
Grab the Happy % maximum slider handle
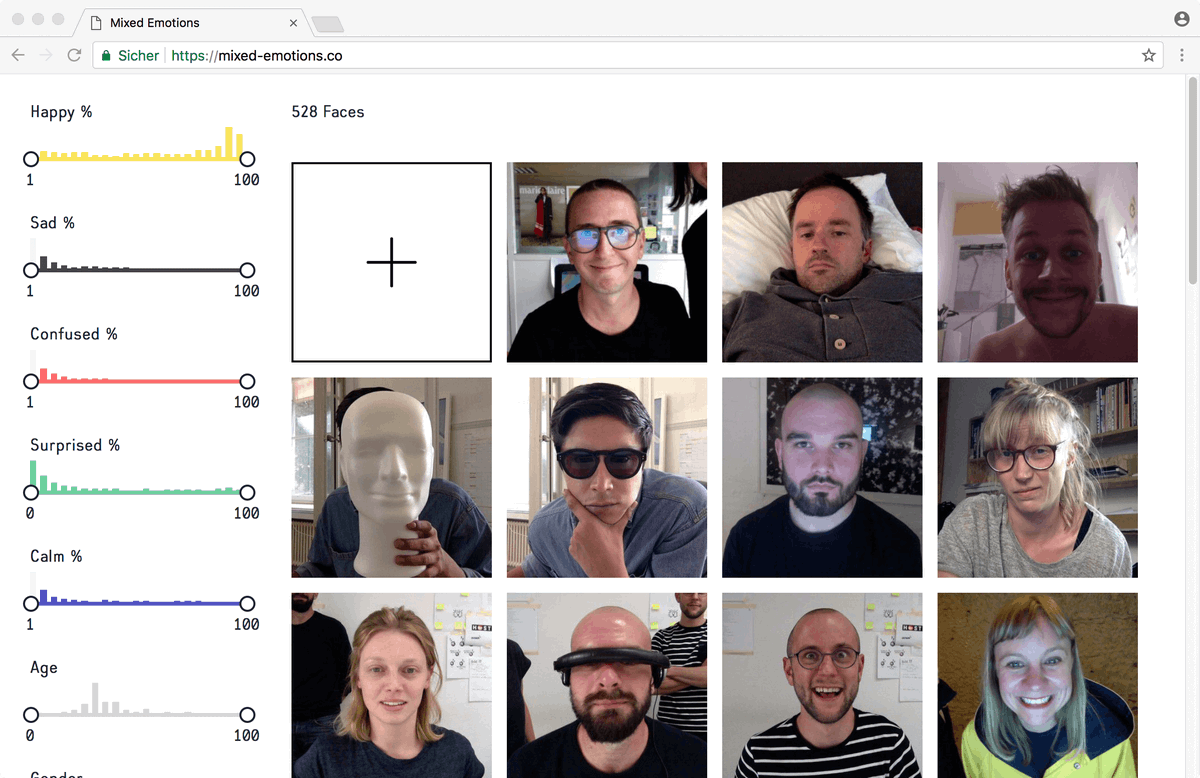tap(247, 159)
